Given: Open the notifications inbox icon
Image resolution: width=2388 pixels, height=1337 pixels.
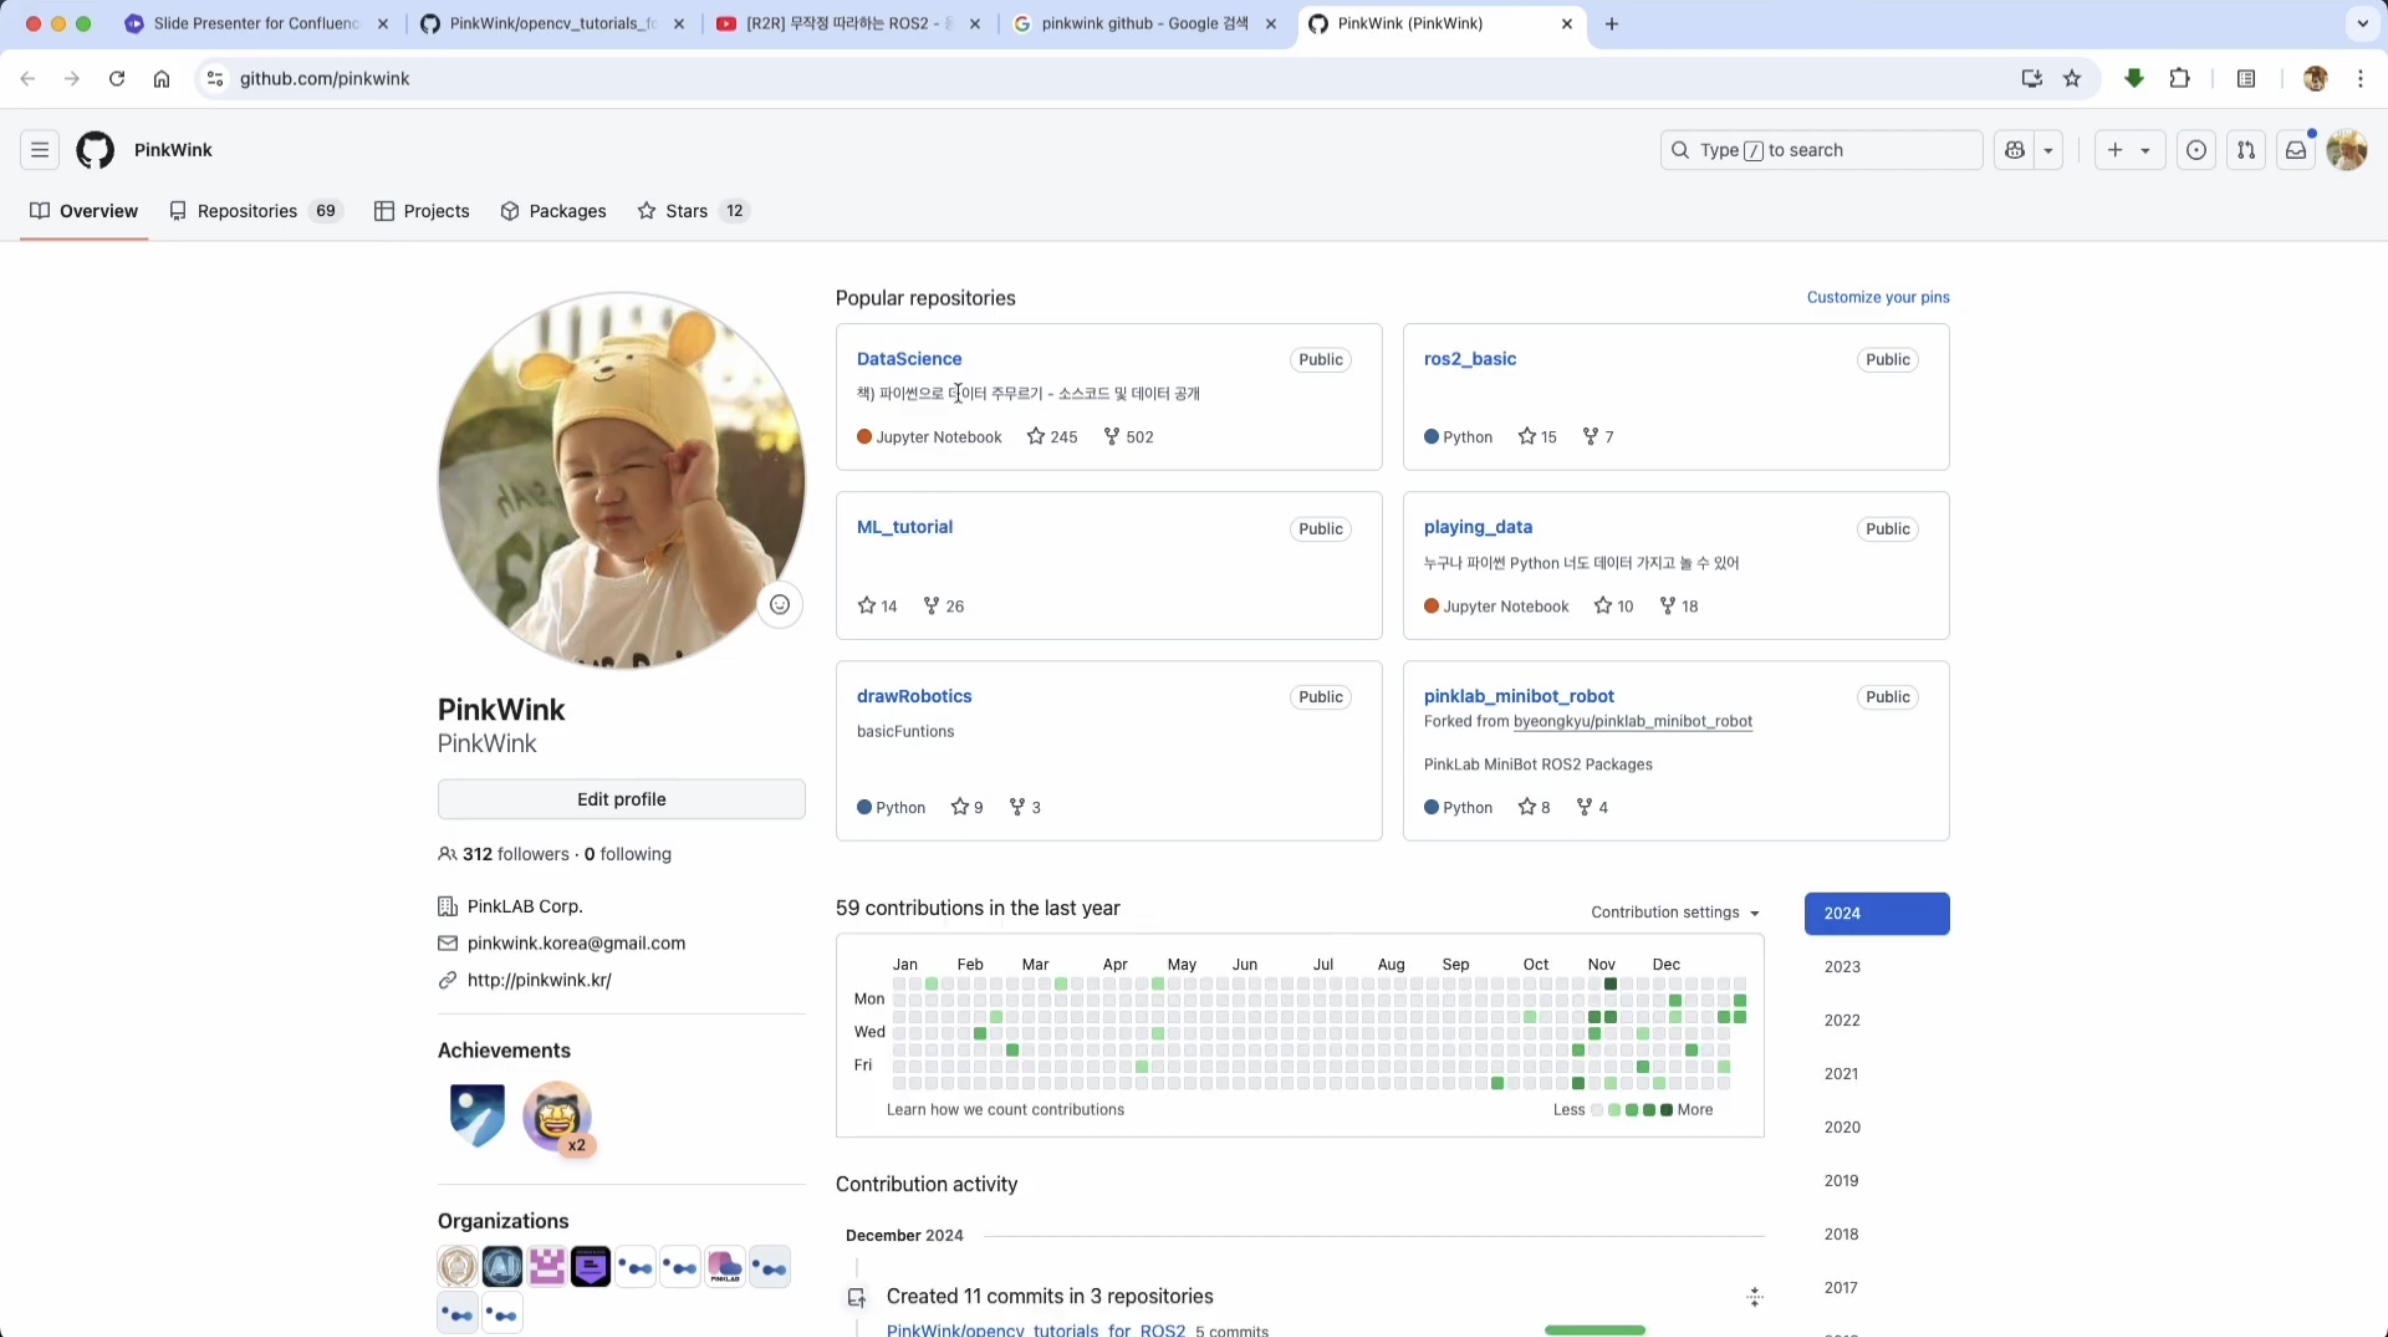Looking at the screenshot, I should [2296, 150].
